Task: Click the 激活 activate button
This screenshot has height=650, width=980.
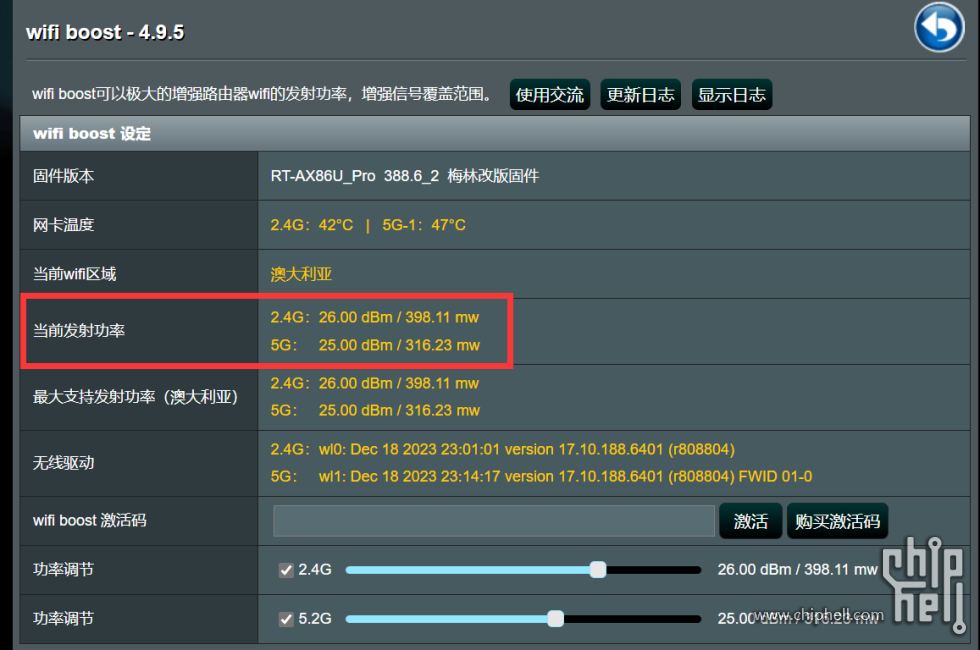Action: [x=751, y=521]
